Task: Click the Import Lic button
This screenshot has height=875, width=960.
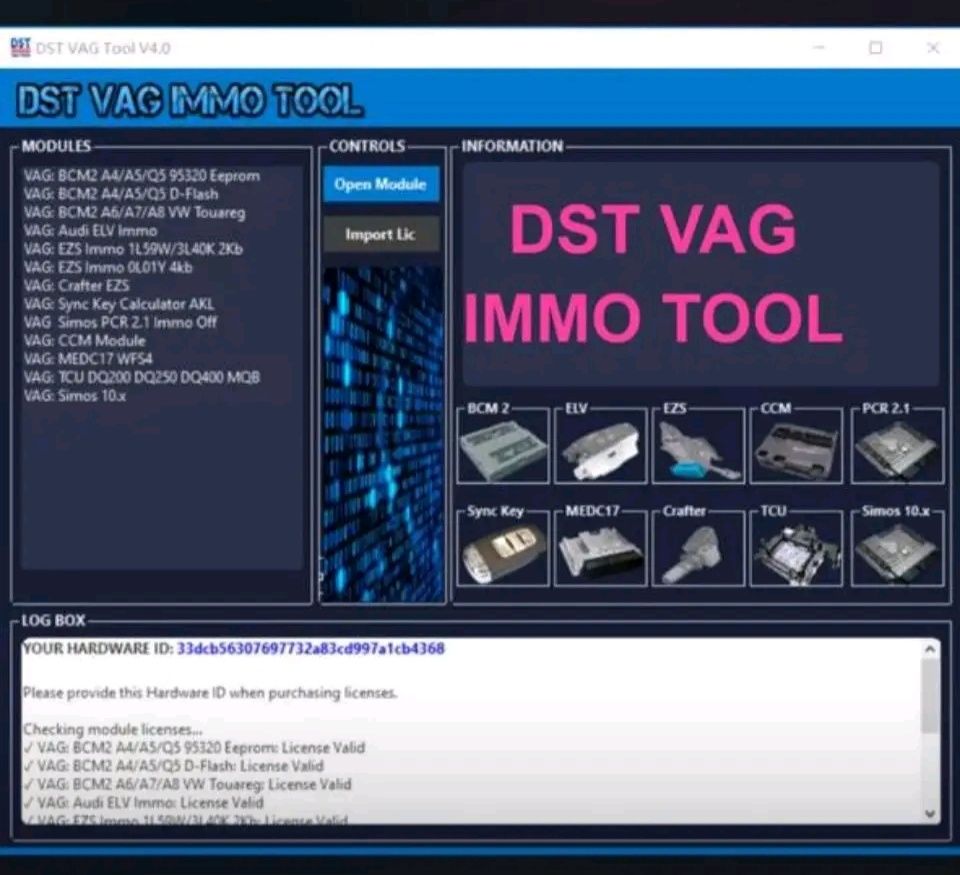Action: tap(380, 235)
